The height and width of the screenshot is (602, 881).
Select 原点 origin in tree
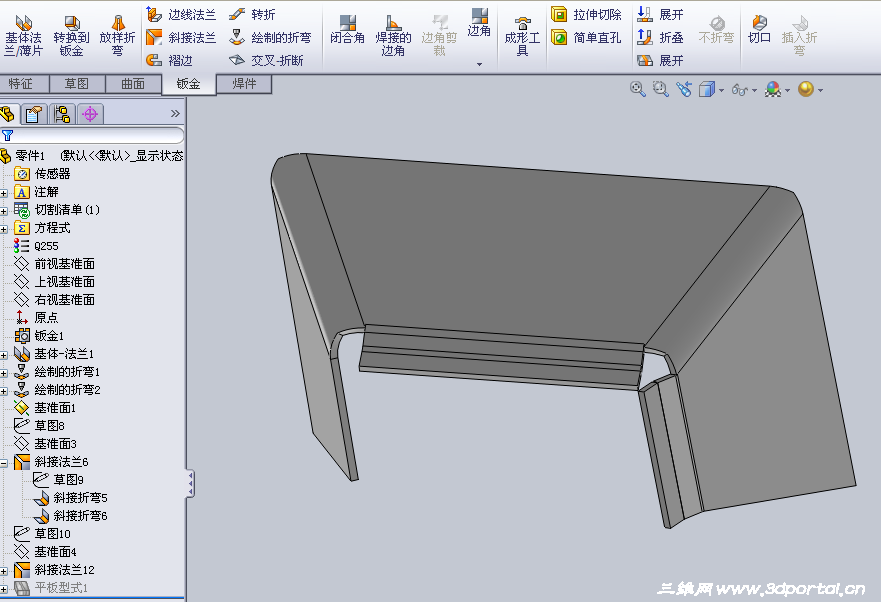click(37, 318)
